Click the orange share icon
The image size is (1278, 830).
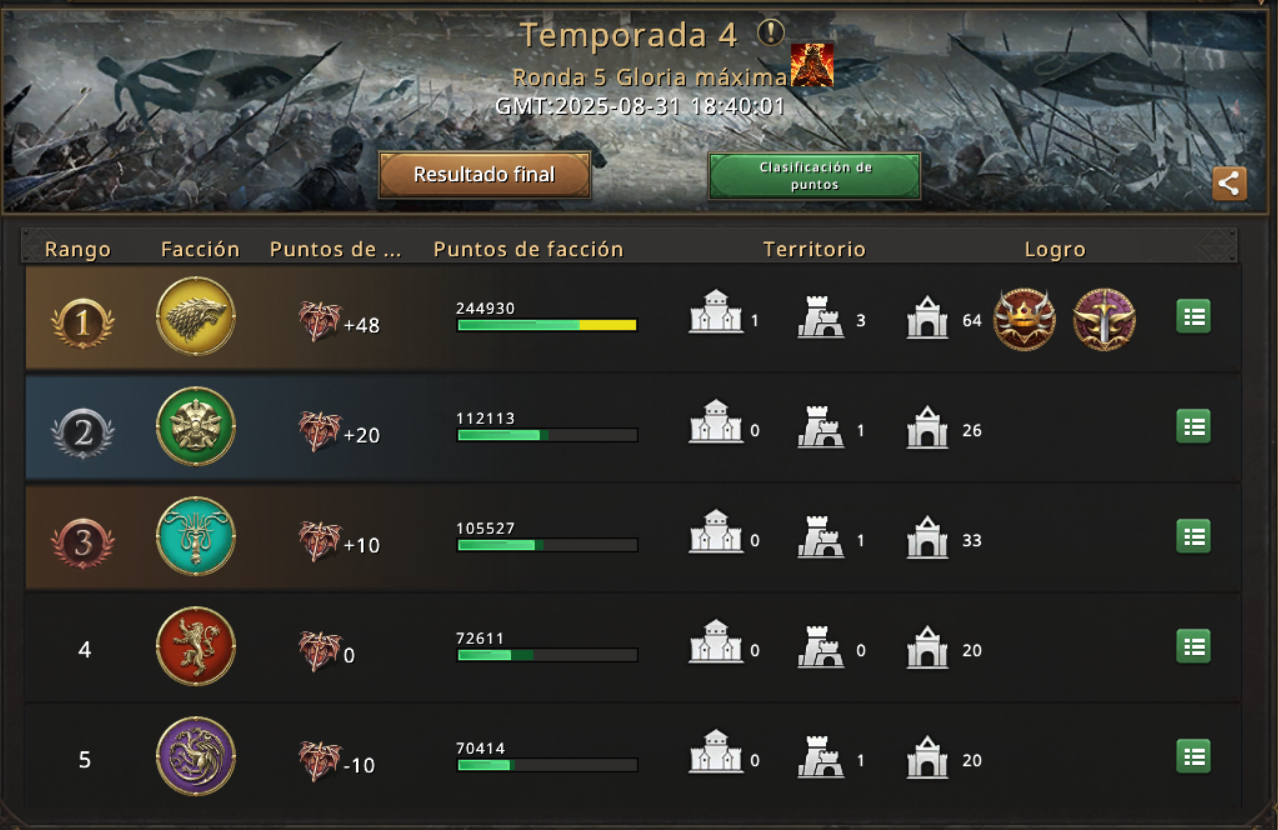click(x=1229, y=183)
